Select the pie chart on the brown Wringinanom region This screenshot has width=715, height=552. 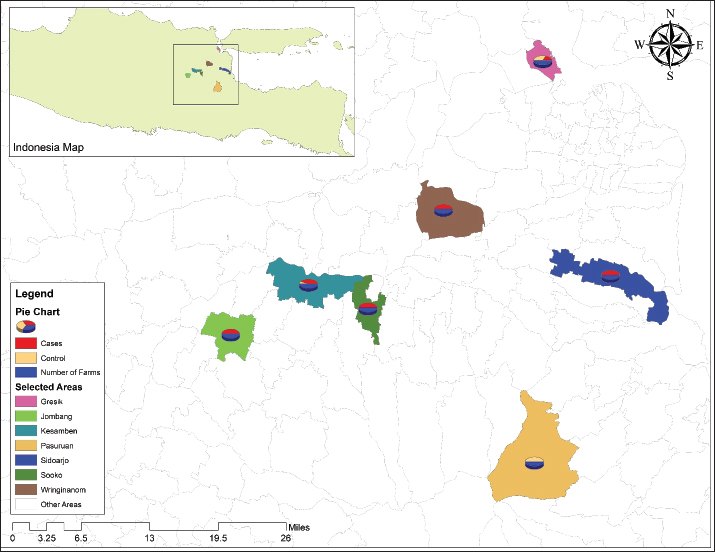[443, 210]
